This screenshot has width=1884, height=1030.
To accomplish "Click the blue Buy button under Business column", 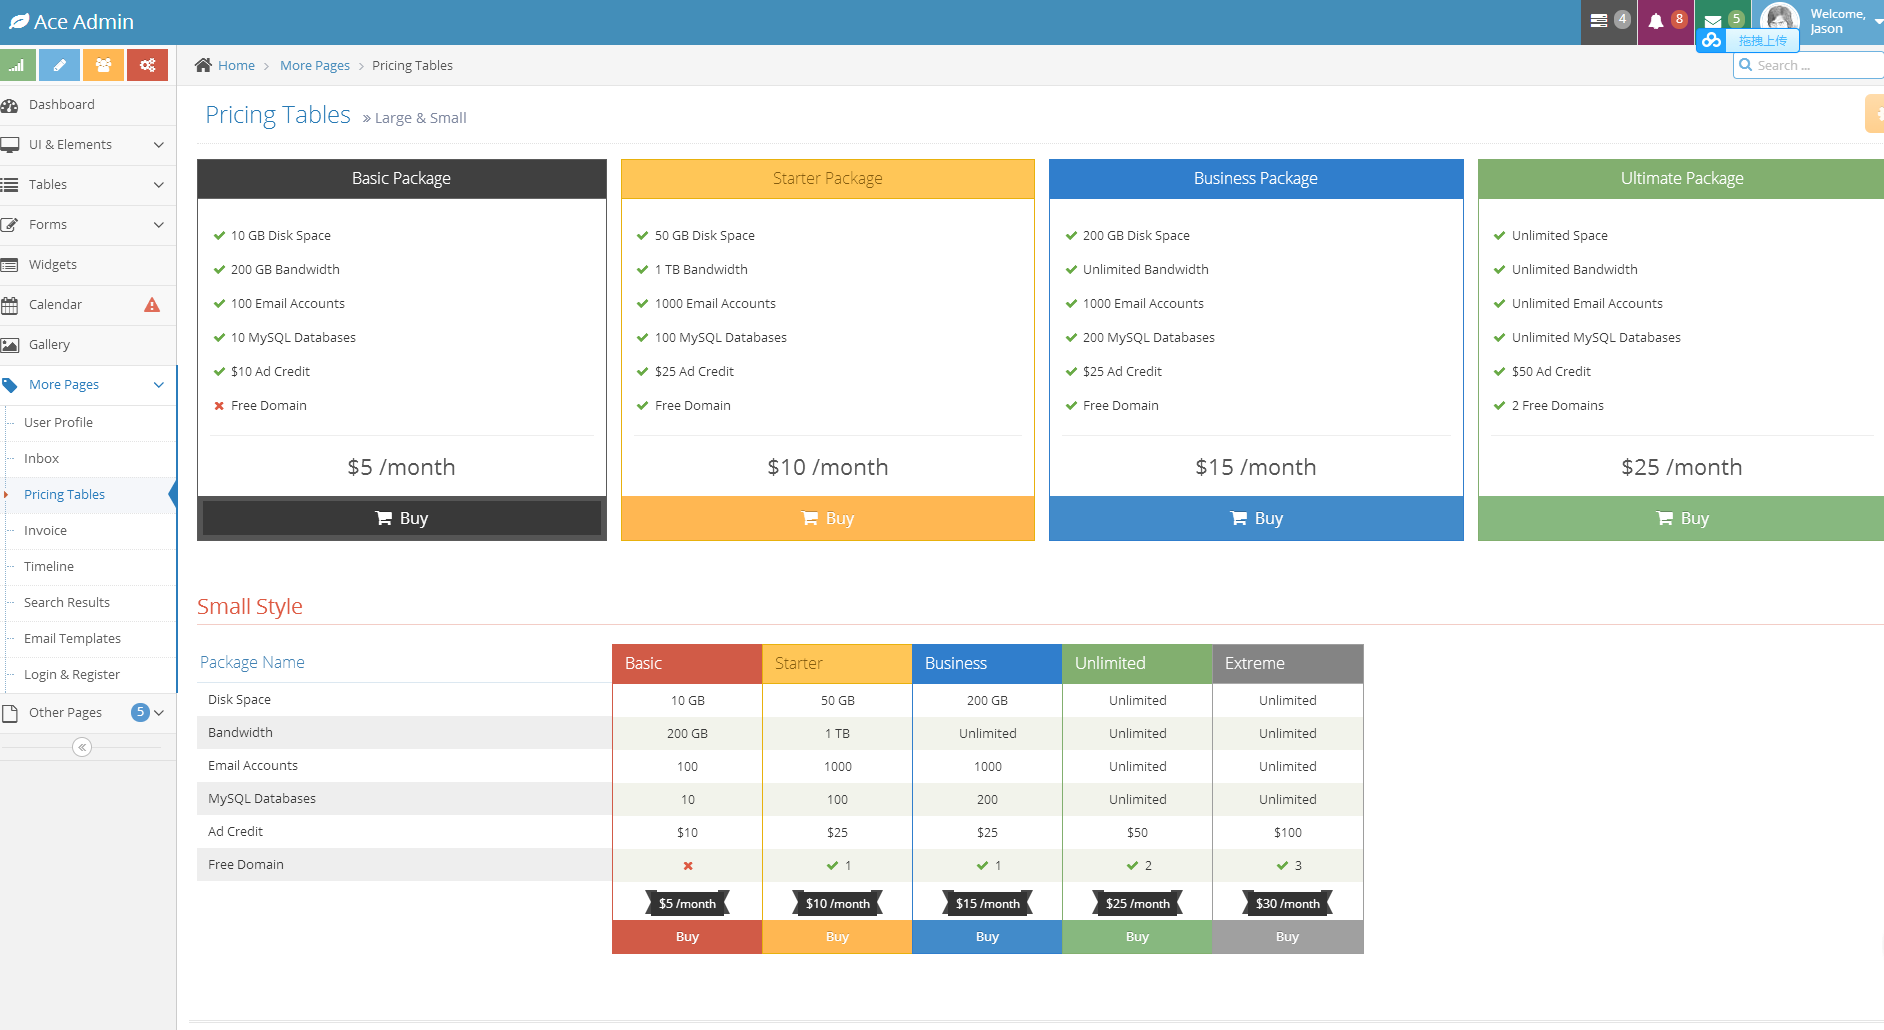I will pyautogui.click(x=987, y=937).
